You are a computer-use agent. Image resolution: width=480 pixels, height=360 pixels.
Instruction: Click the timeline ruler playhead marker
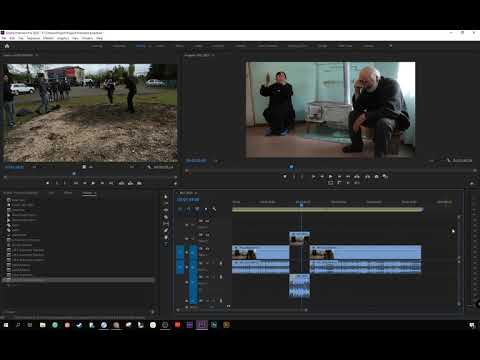point(301,204)
